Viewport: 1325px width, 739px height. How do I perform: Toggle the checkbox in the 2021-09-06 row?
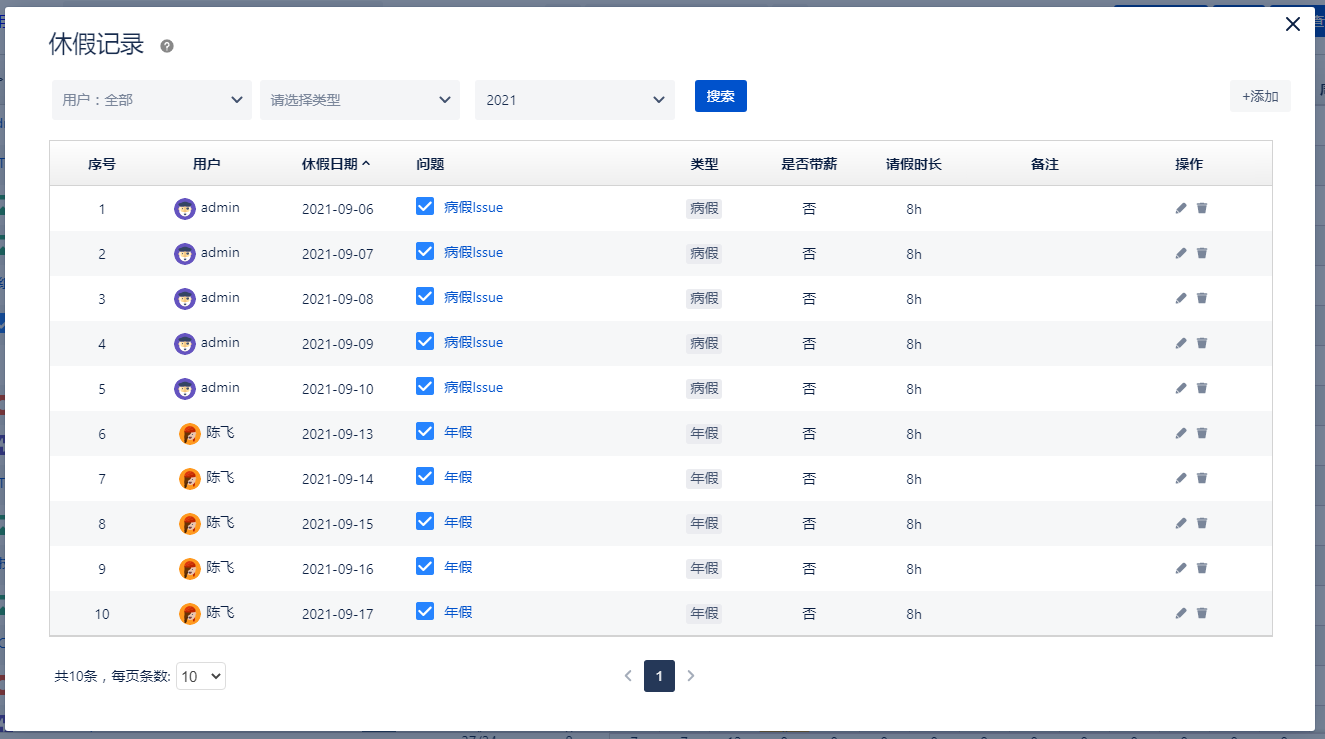425,206
